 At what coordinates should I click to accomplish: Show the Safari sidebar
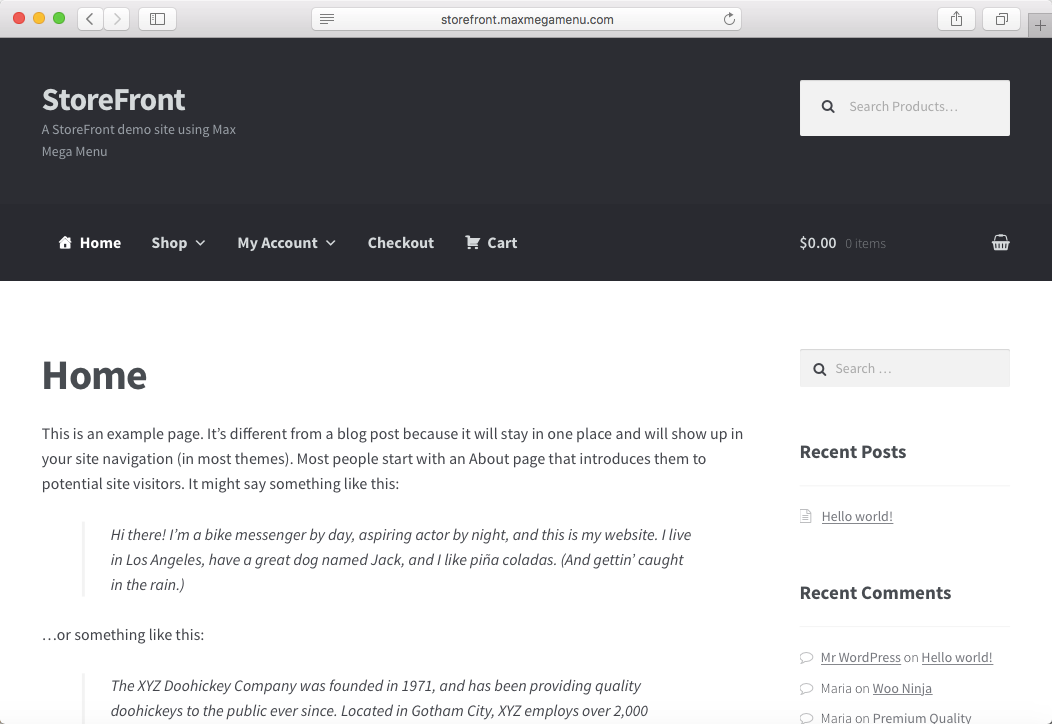click(x=157, y=19)
